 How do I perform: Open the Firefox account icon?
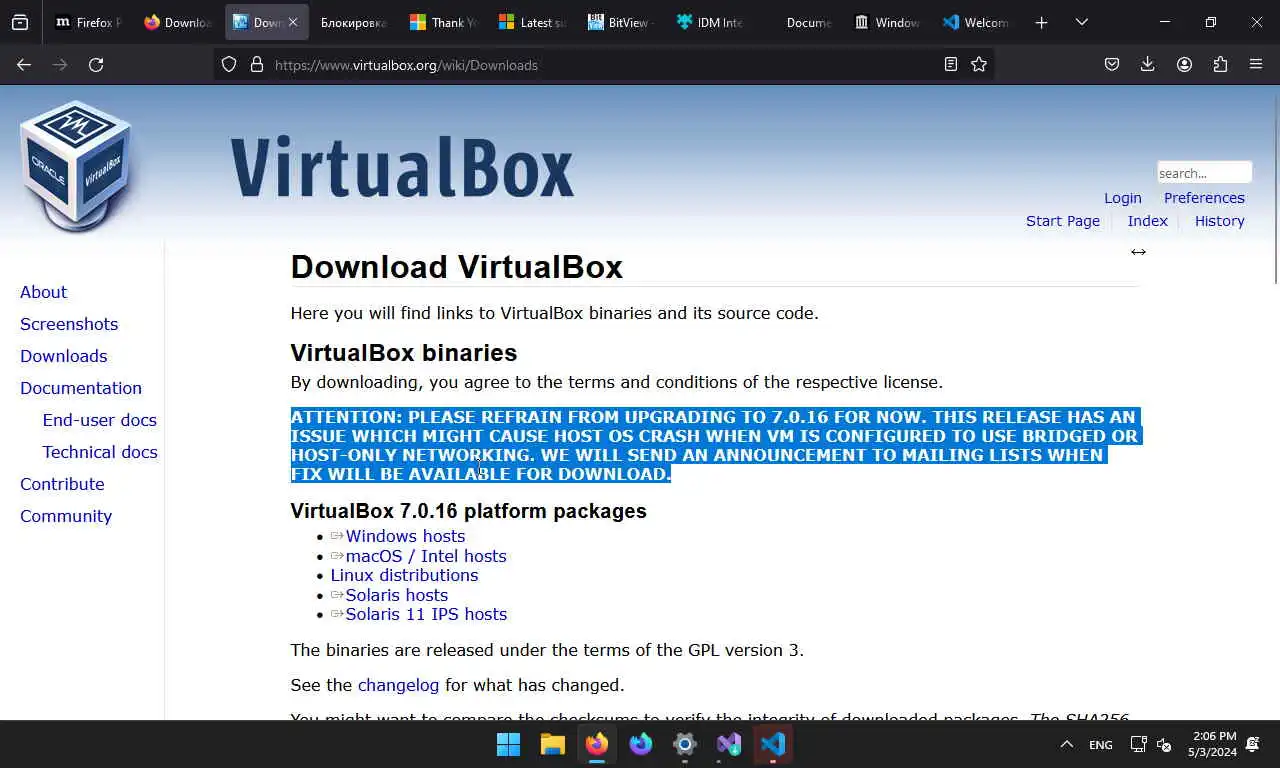pyautogui.click(x=1184, y=64)
